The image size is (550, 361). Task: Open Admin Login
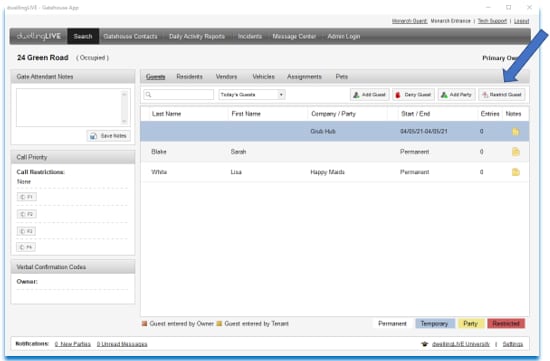344,36
